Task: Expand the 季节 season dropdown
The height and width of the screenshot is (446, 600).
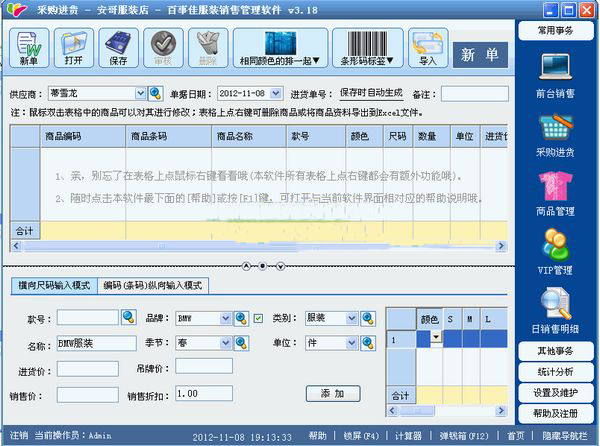Action: tap(226, 343)
